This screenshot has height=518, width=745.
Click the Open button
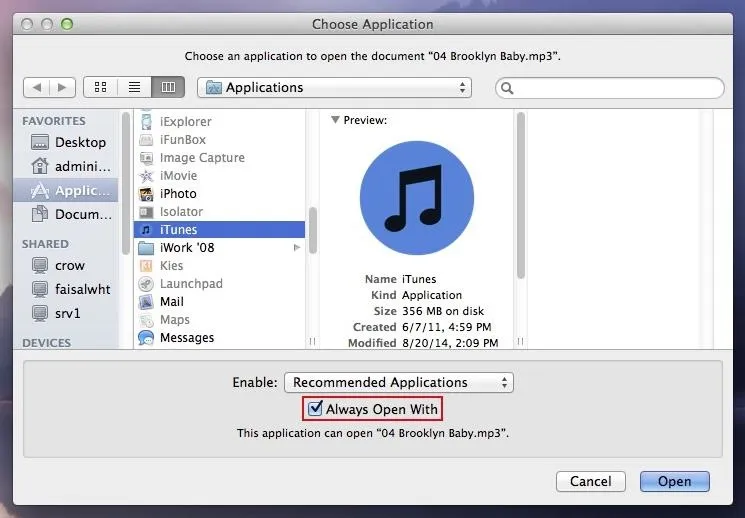(x=675, y=481)
